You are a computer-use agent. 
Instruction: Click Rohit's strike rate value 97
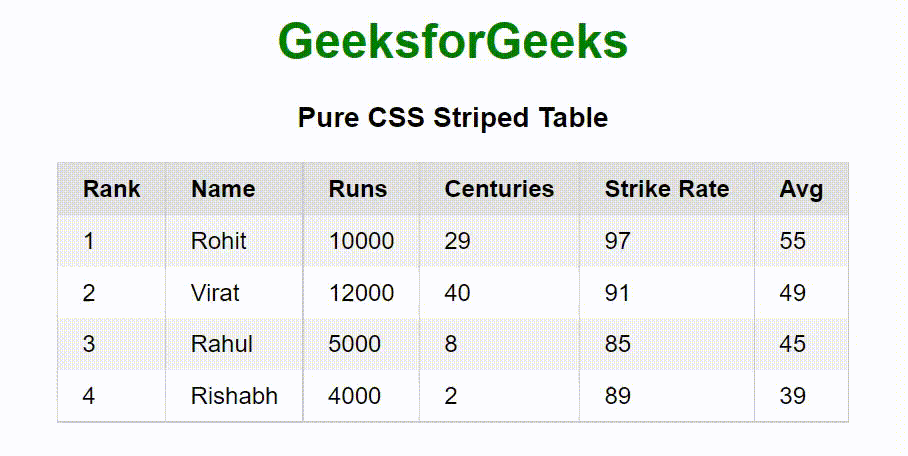618,241
